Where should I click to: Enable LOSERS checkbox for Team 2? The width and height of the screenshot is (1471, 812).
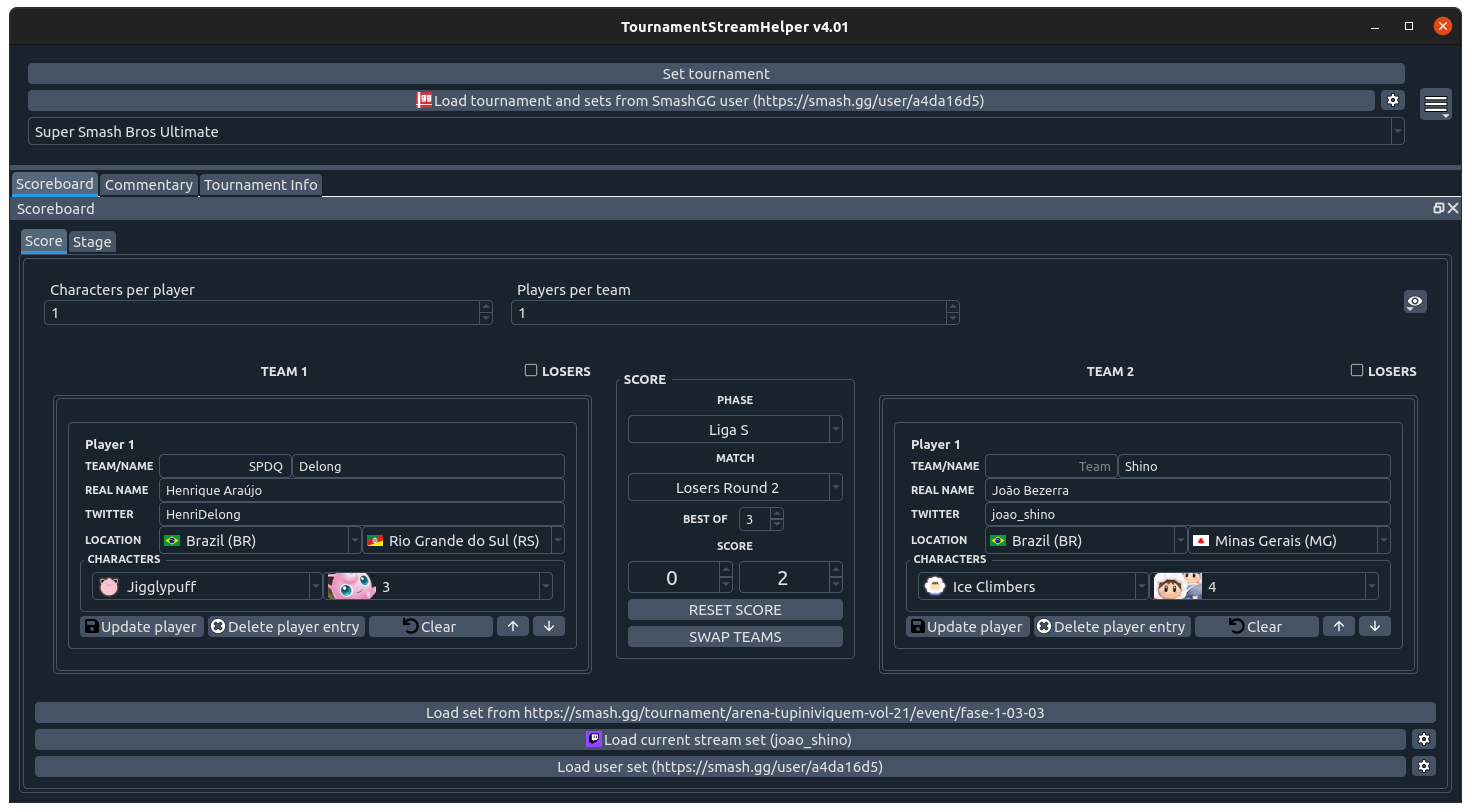[x=1357, y=370]
